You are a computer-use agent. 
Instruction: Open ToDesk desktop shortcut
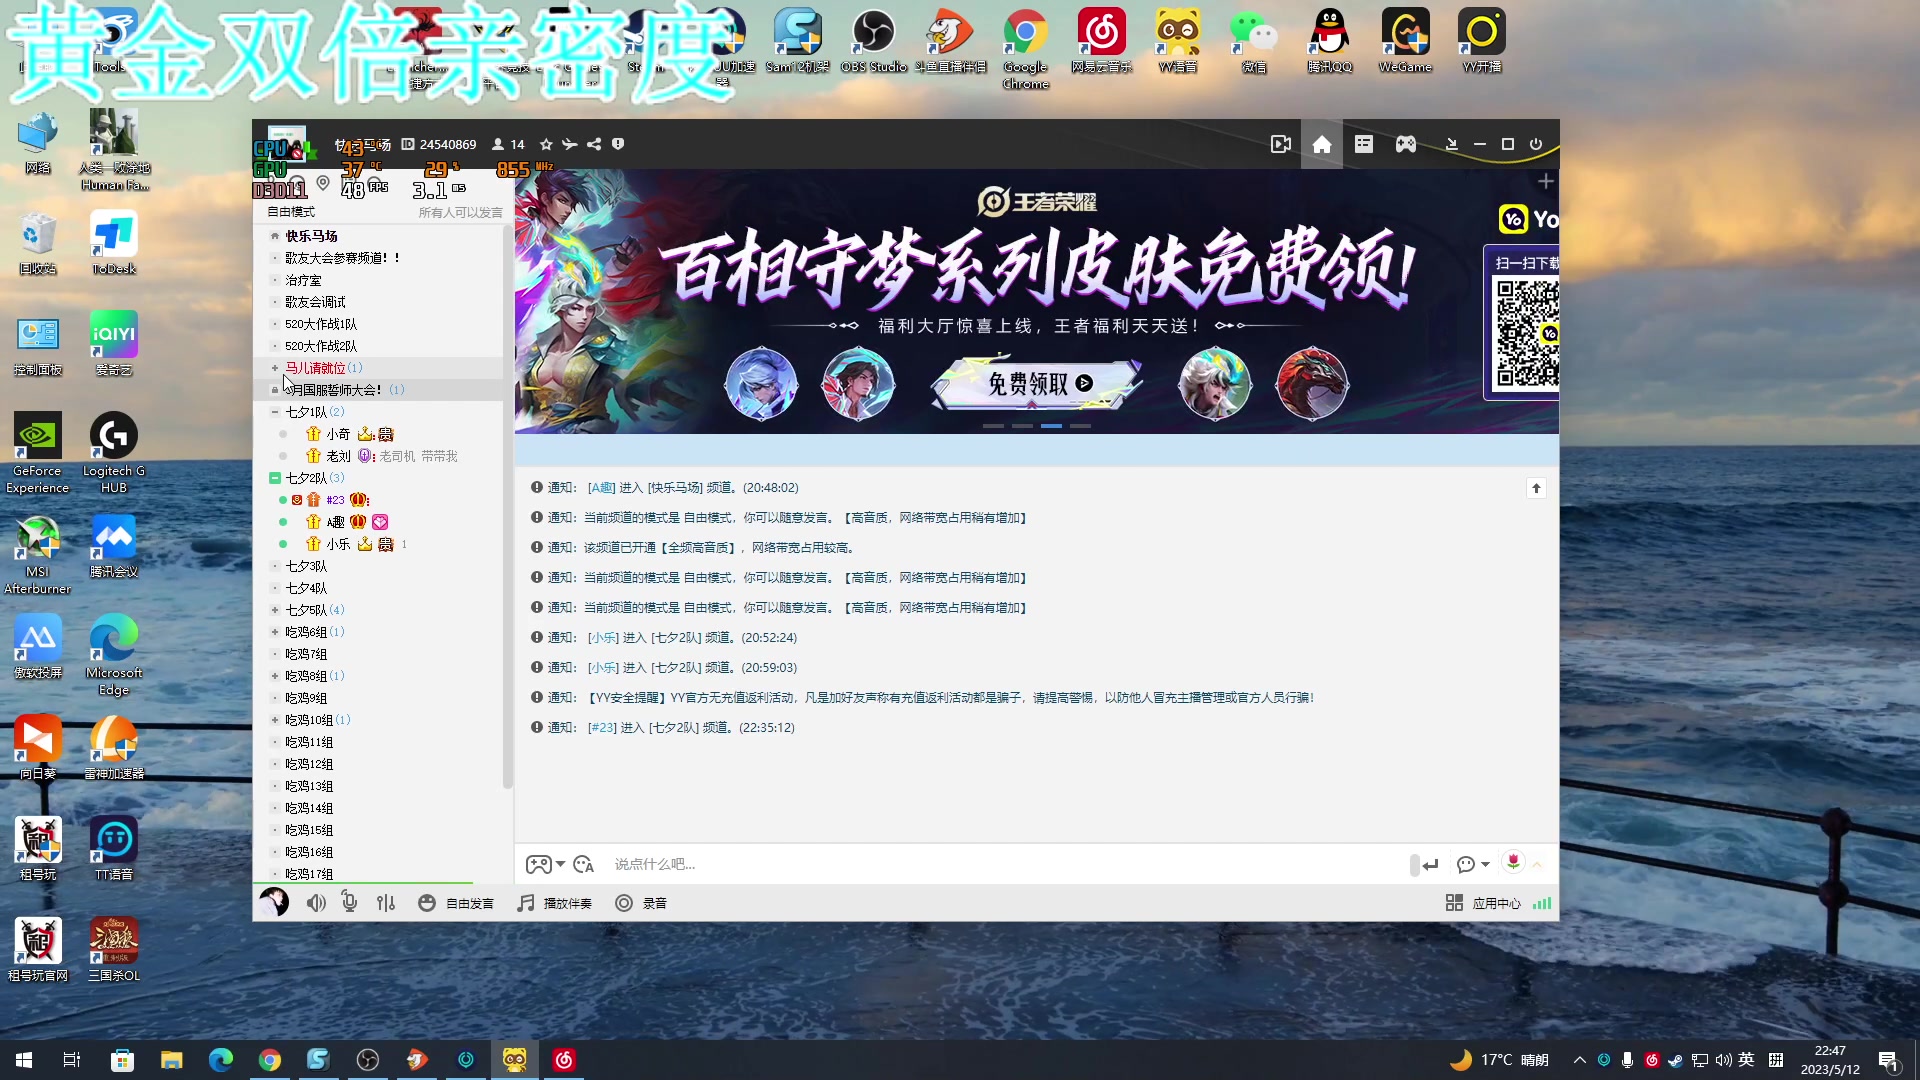[x=114, y=243]
